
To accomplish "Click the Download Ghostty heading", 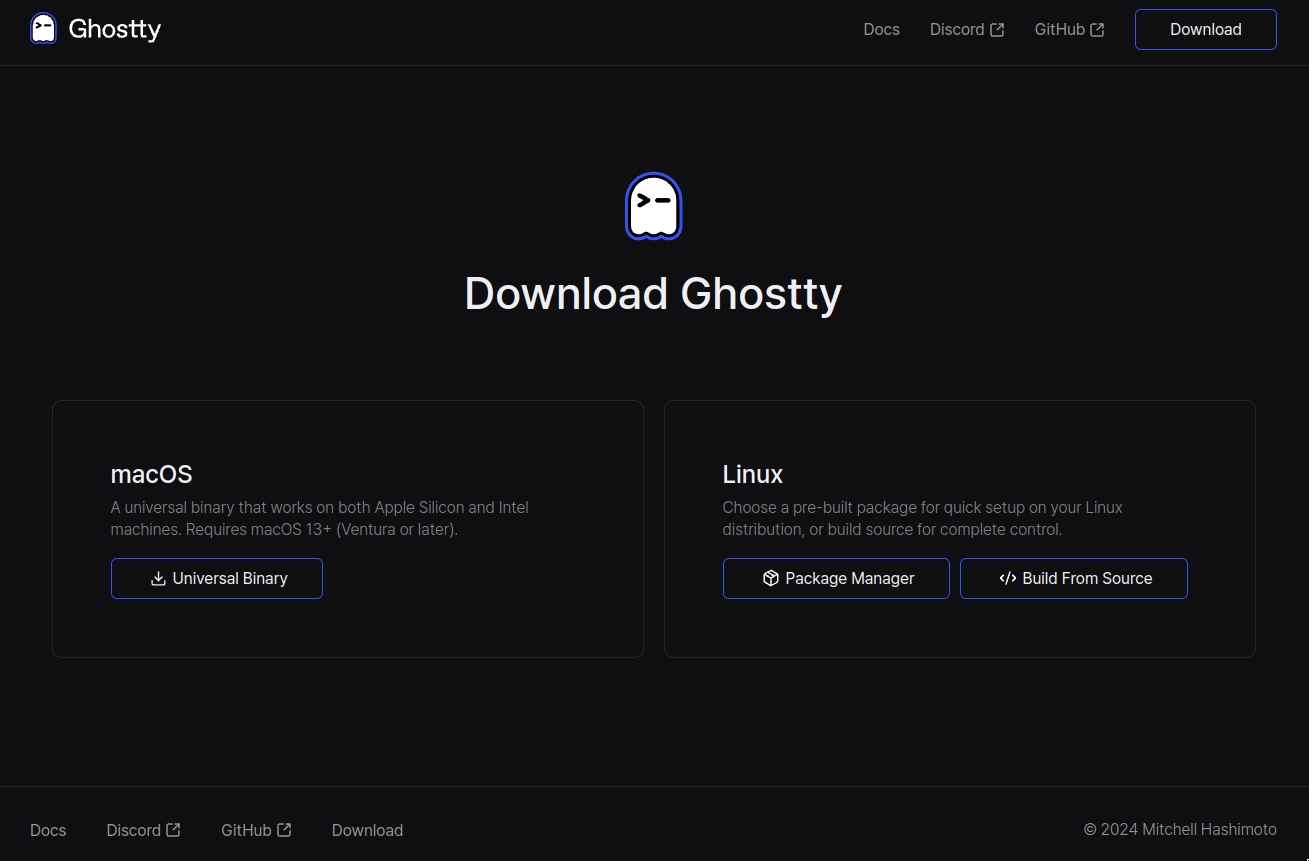I will [653, 294].
